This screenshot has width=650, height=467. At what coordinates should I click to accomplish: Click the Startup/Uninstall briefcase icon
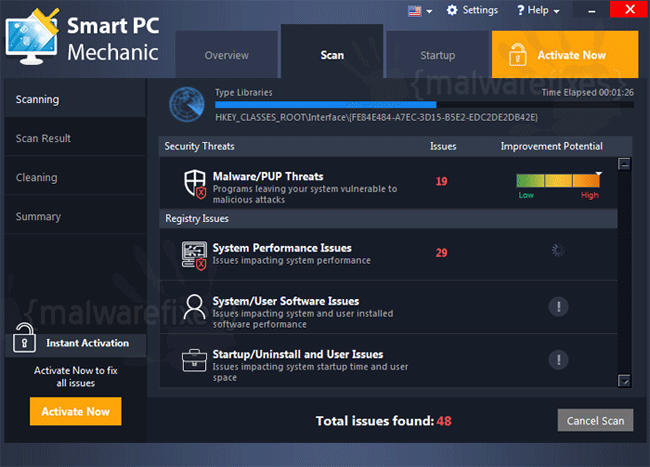coord(194,360)
